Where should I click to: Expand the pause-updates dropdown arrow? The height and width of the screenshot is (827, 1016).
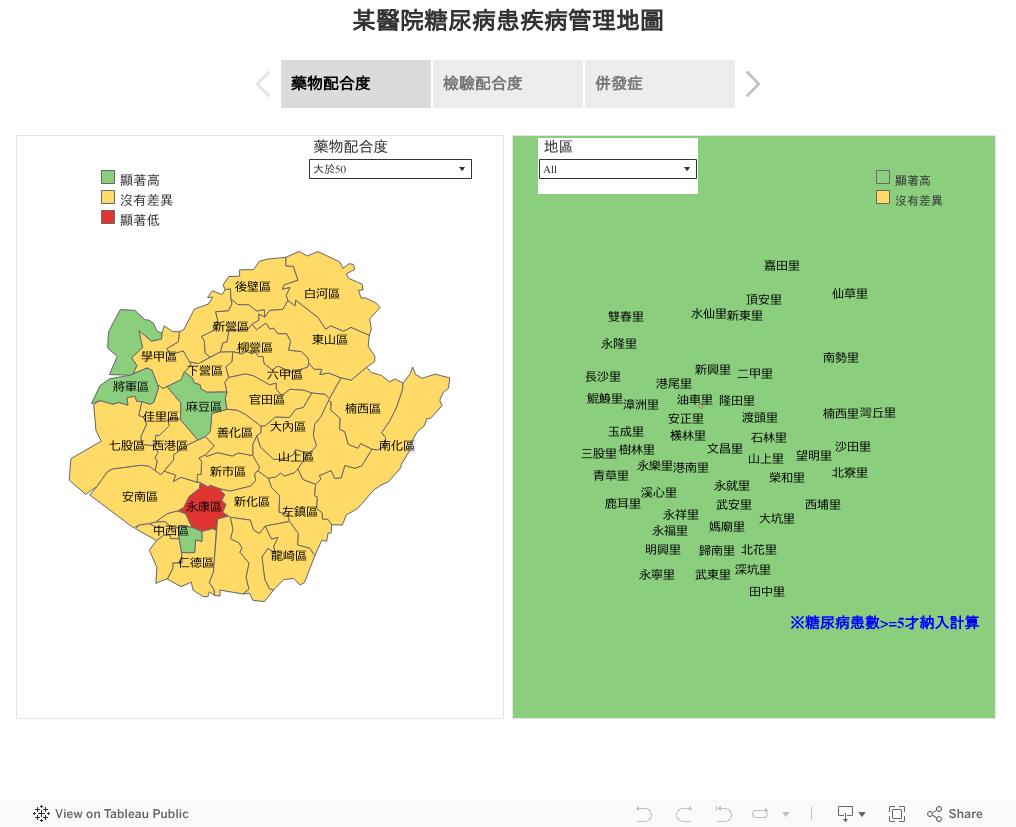[786, 814]
